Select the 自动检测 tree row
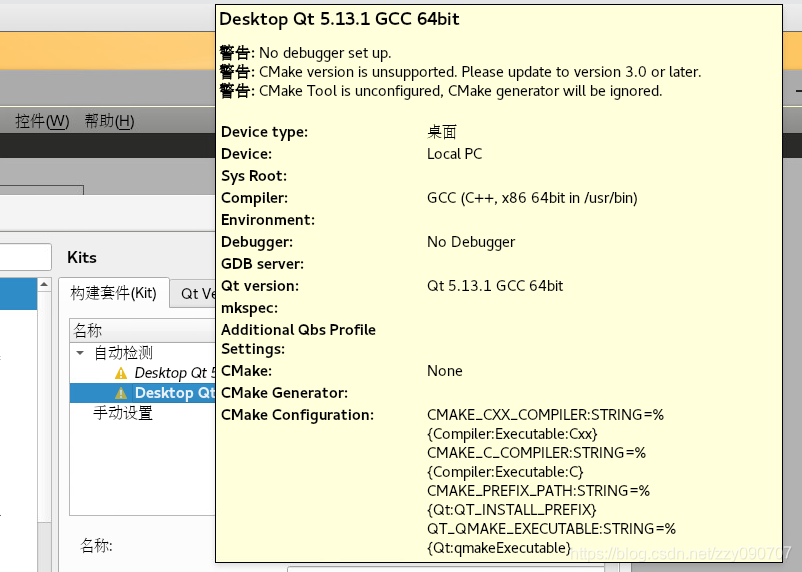 143,353
